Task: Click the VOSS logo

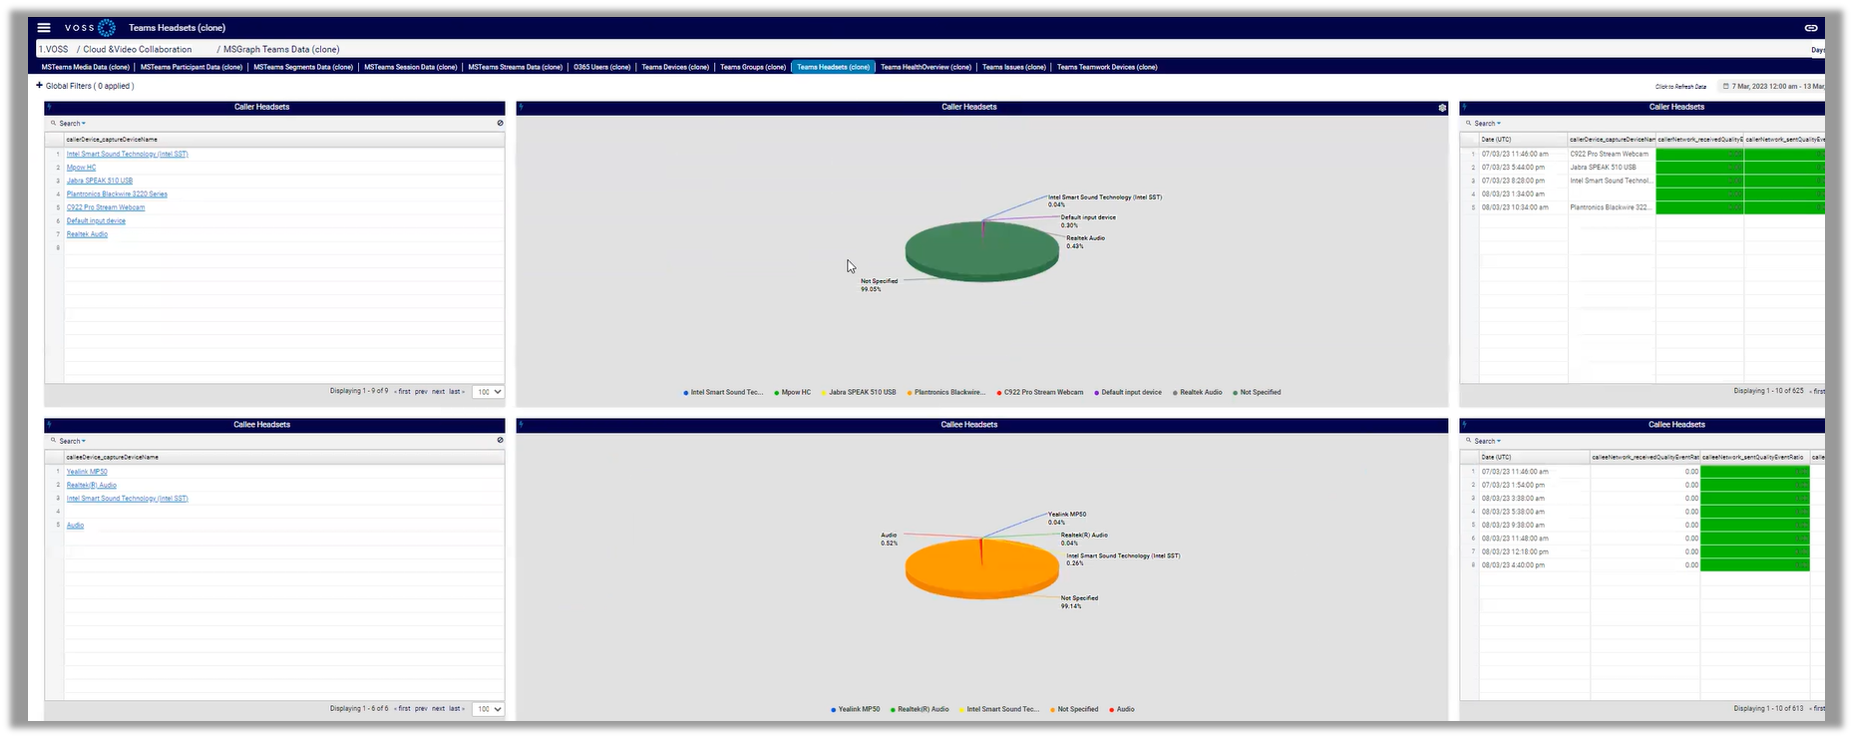Action: (x=90, y=28)
